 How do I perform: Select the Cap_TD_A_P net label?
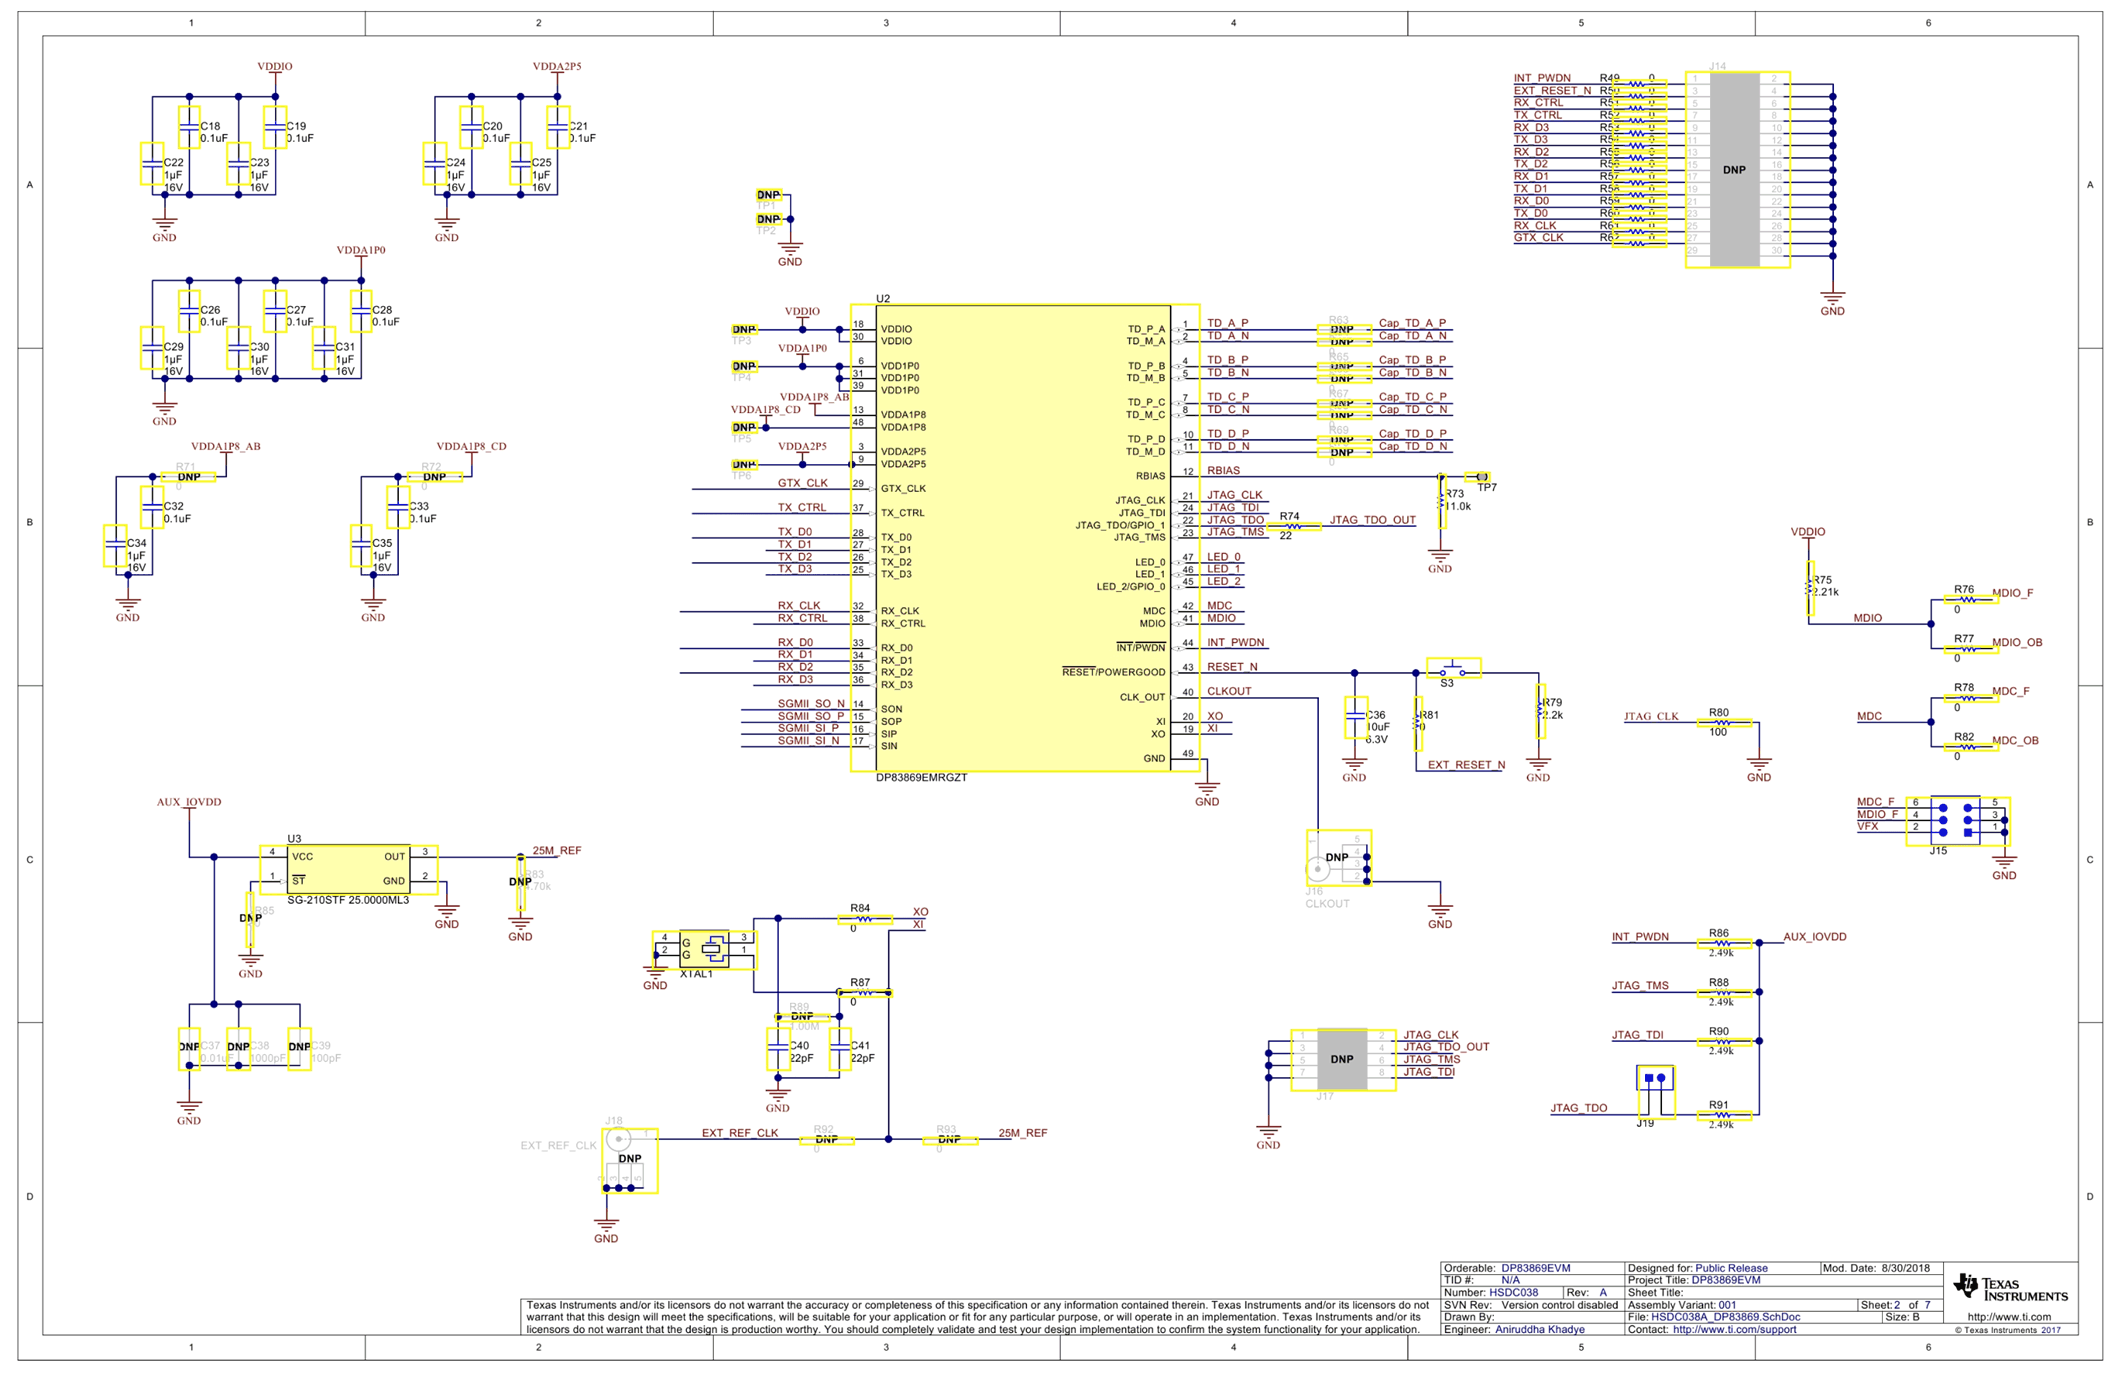[1413, 323]
